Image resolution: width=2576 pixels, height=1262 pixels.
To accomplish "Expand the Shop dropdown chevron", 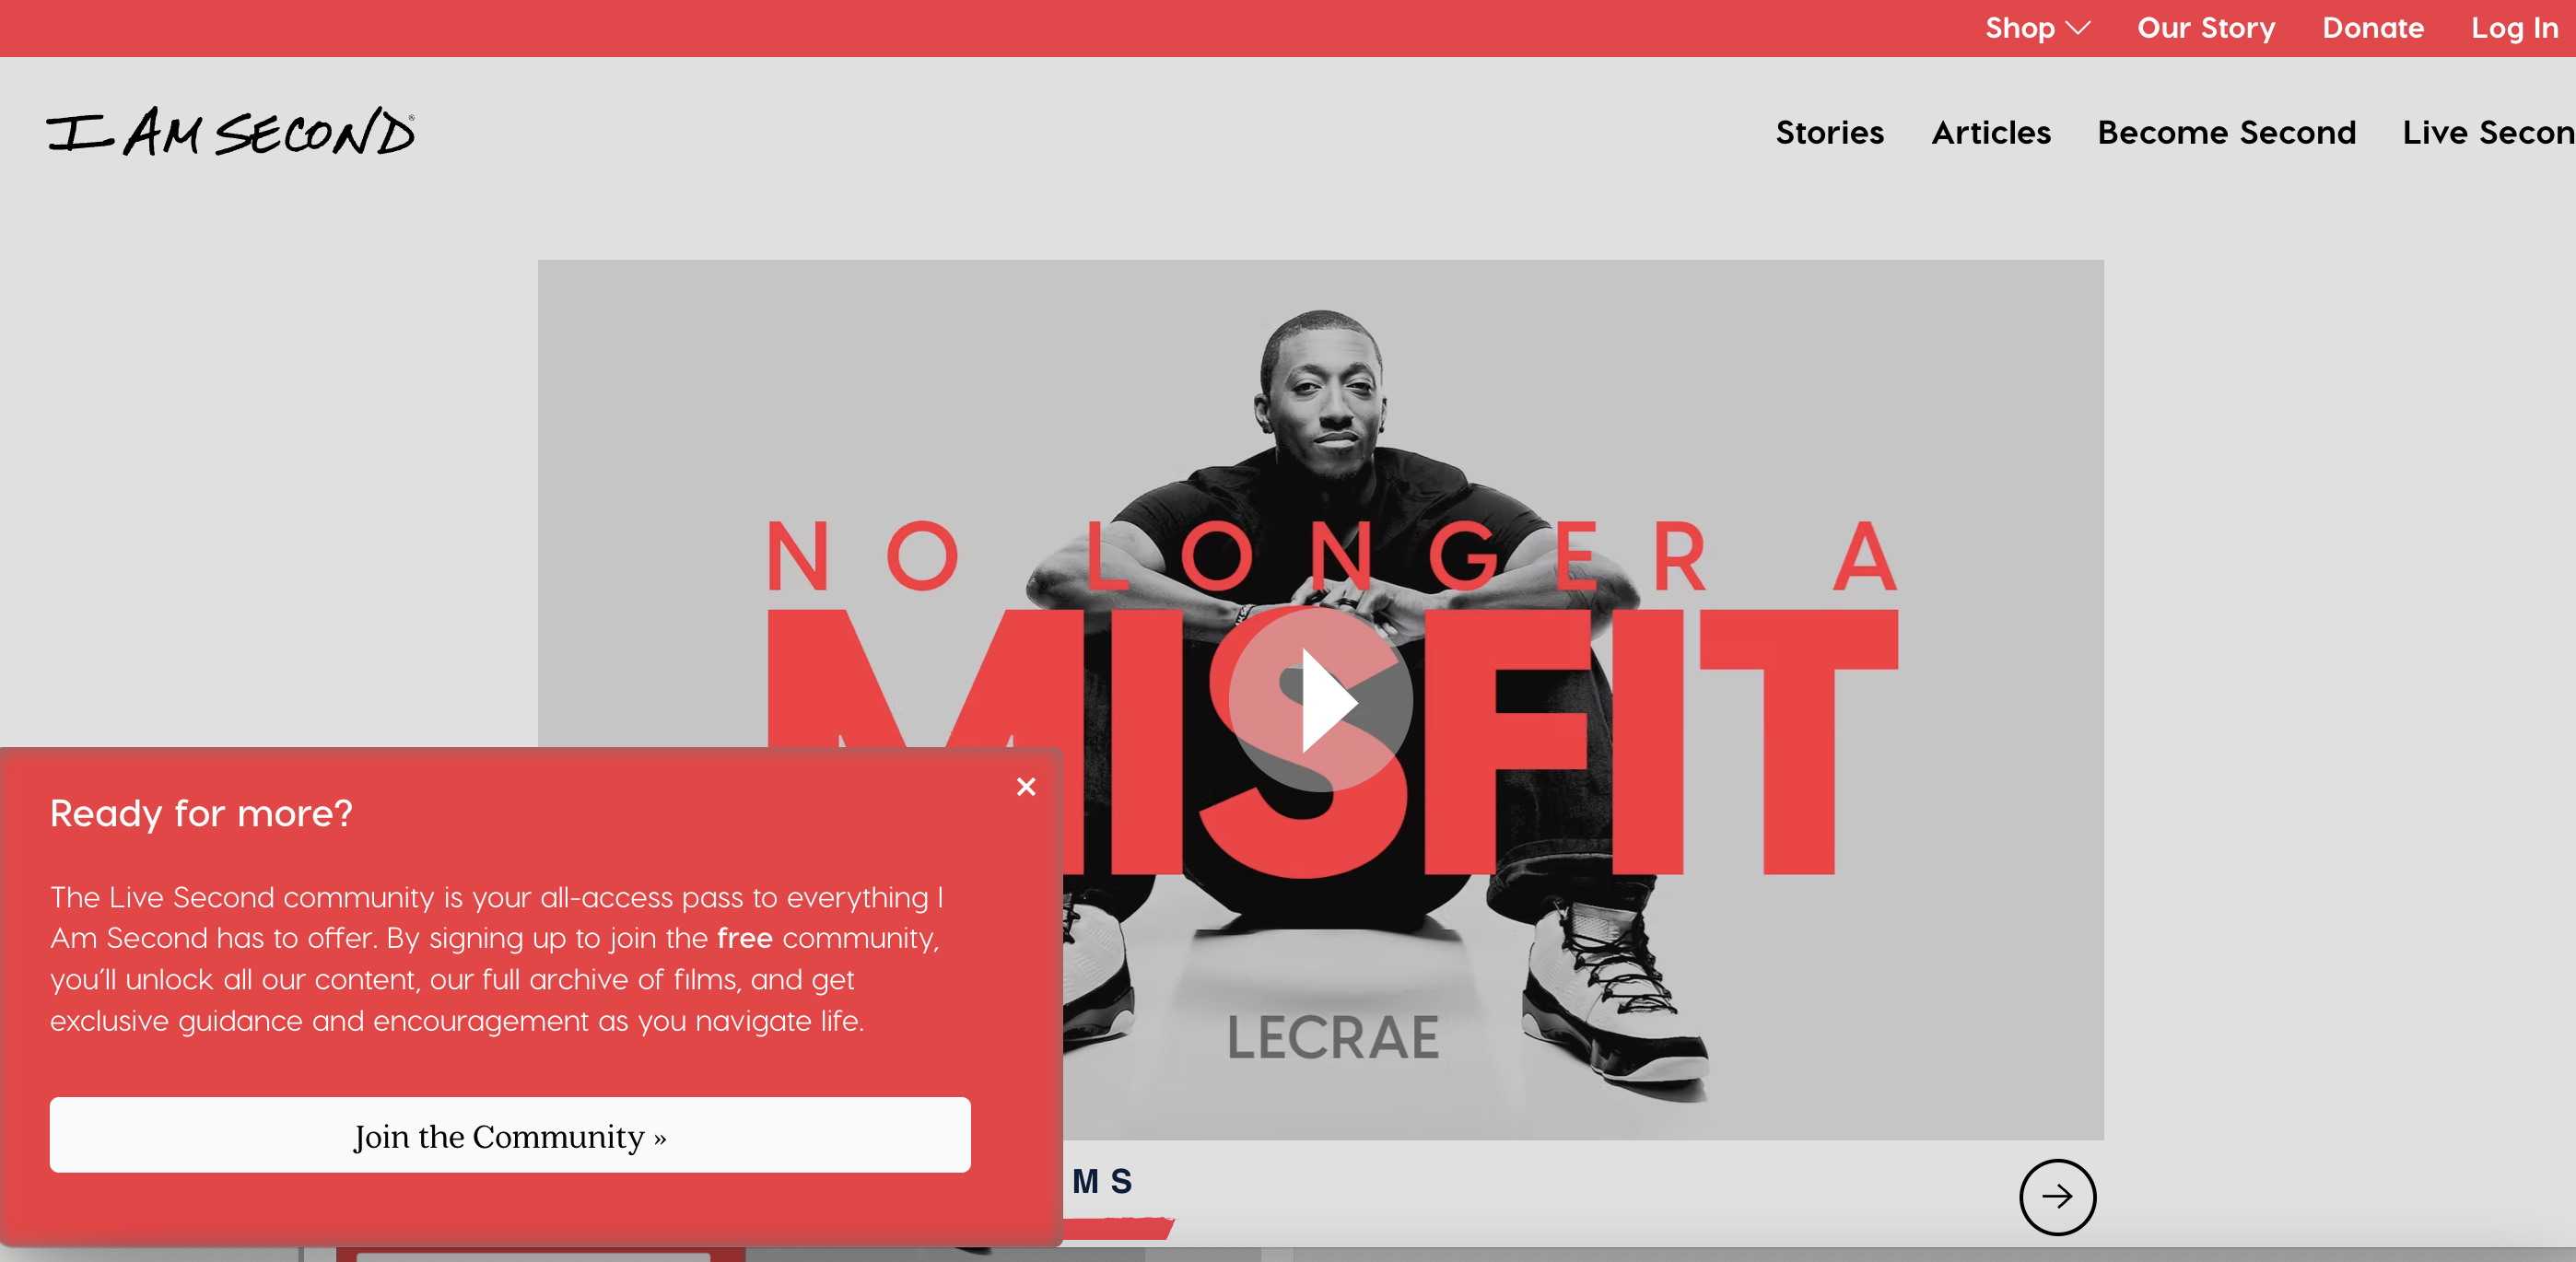I will point(2078,29).
